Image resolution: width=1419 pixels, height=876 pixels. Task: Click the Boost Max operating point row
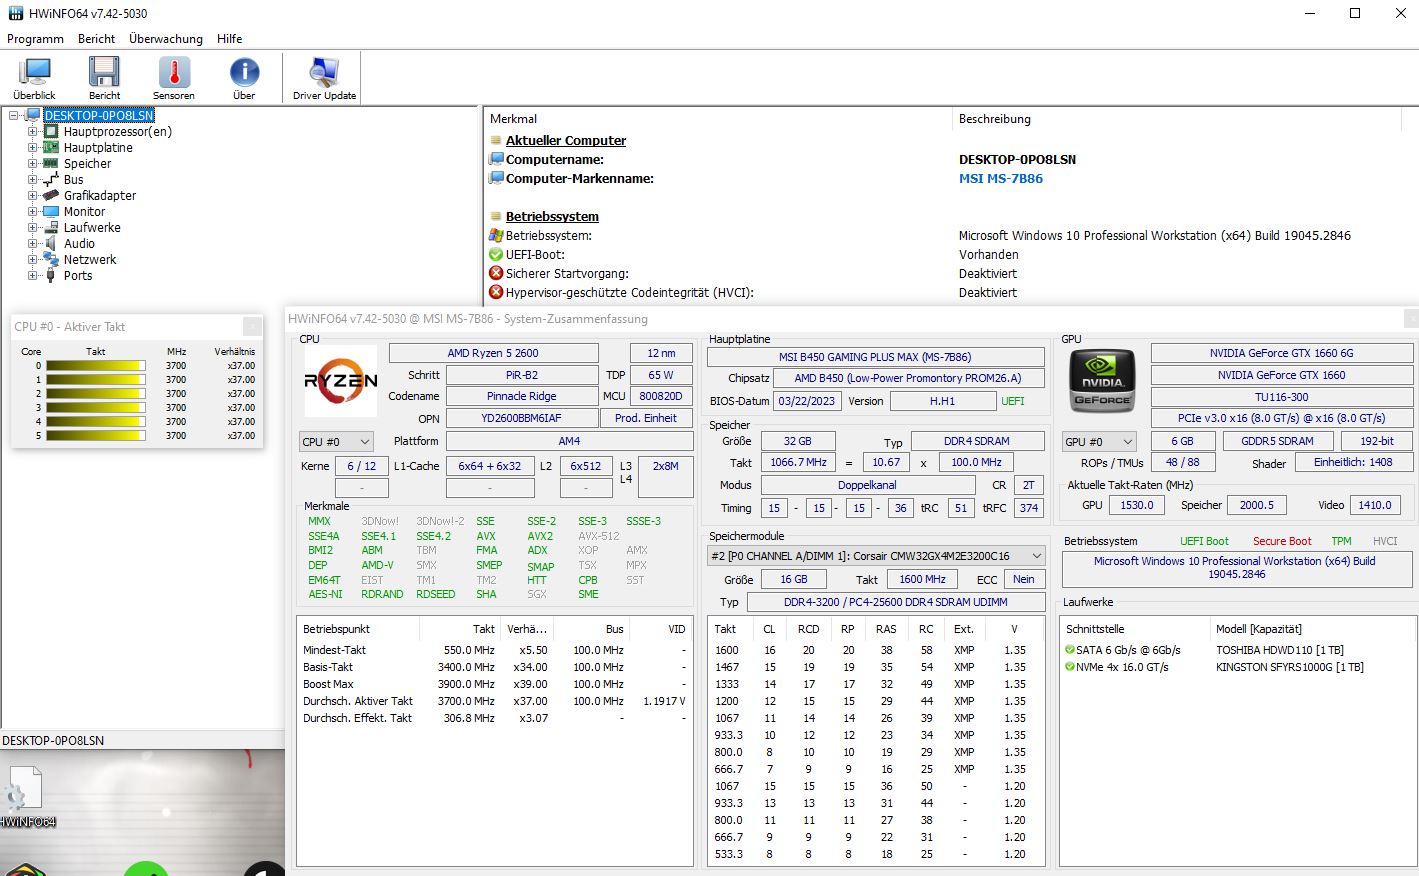[x=495, y=684]
